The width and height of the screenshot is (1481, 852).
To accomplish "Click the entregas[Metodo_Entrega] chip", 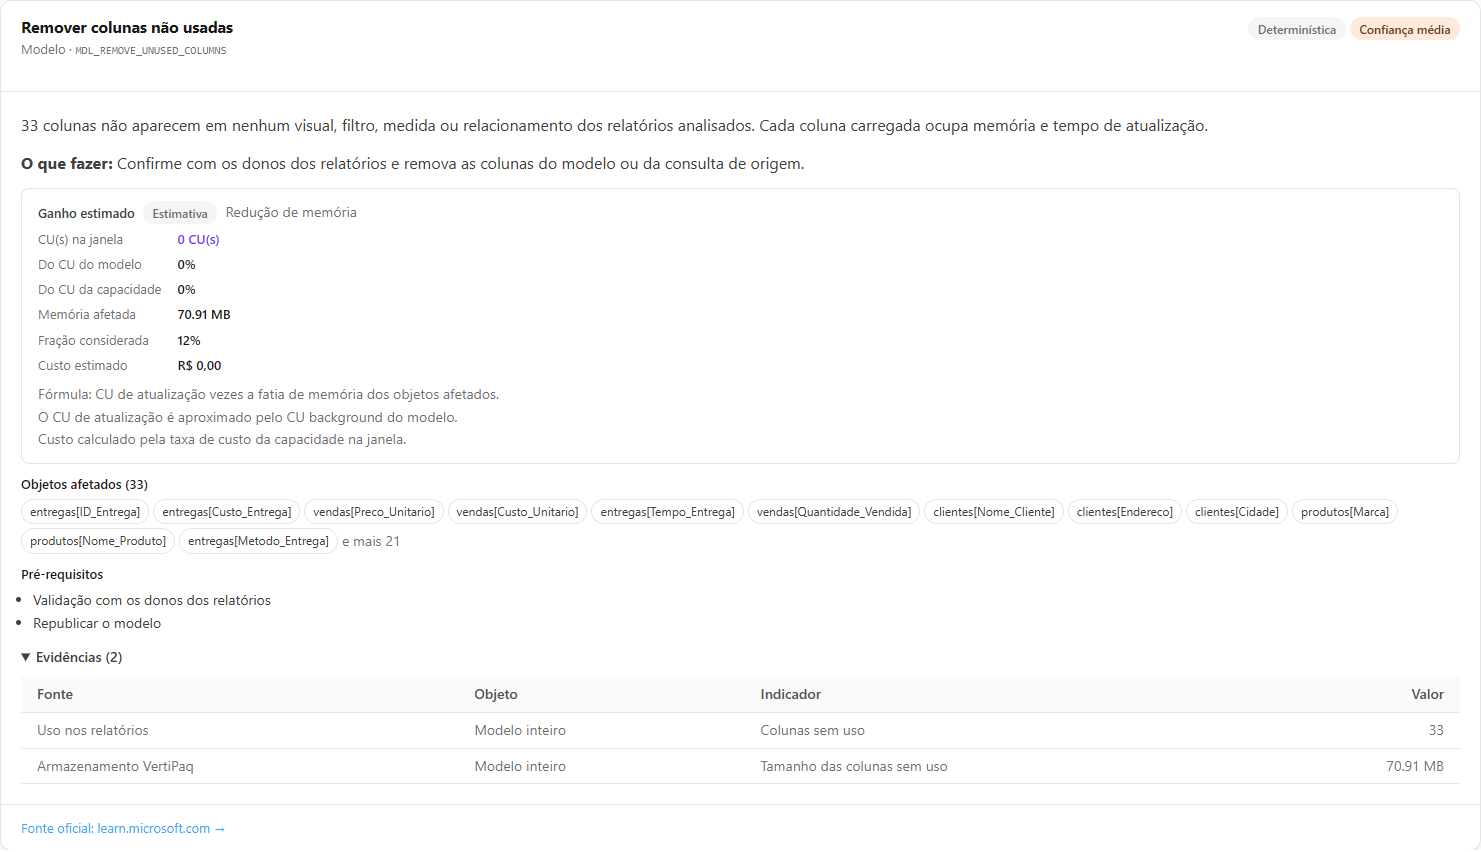I will [x=258, y=541].
